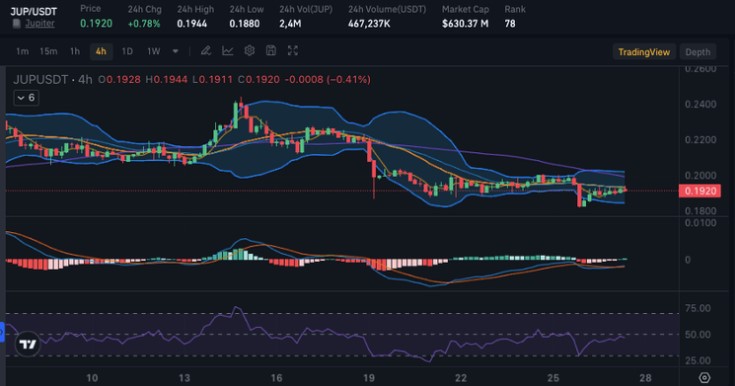Expand more timeframe options arrow

pyautogui.click(x=175, y=51)
